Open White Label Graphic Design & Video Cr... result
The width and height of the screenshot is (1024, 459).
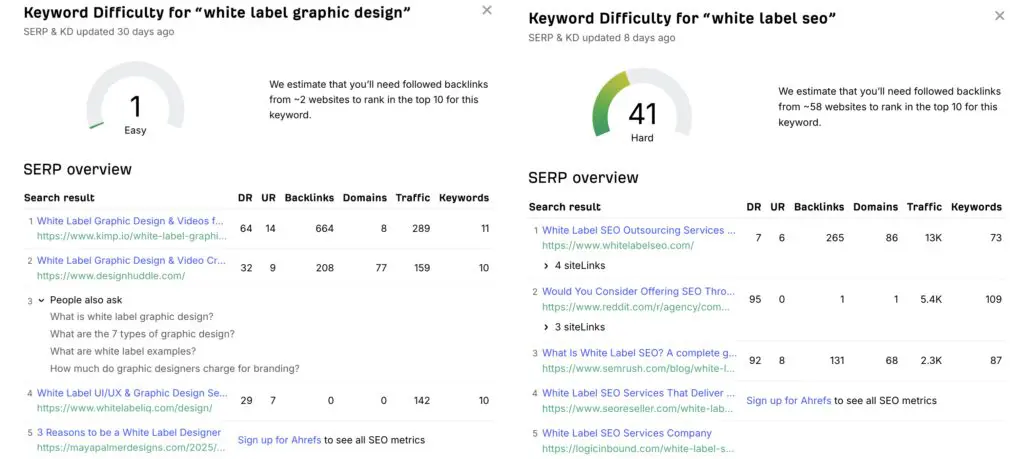(131, 260)
